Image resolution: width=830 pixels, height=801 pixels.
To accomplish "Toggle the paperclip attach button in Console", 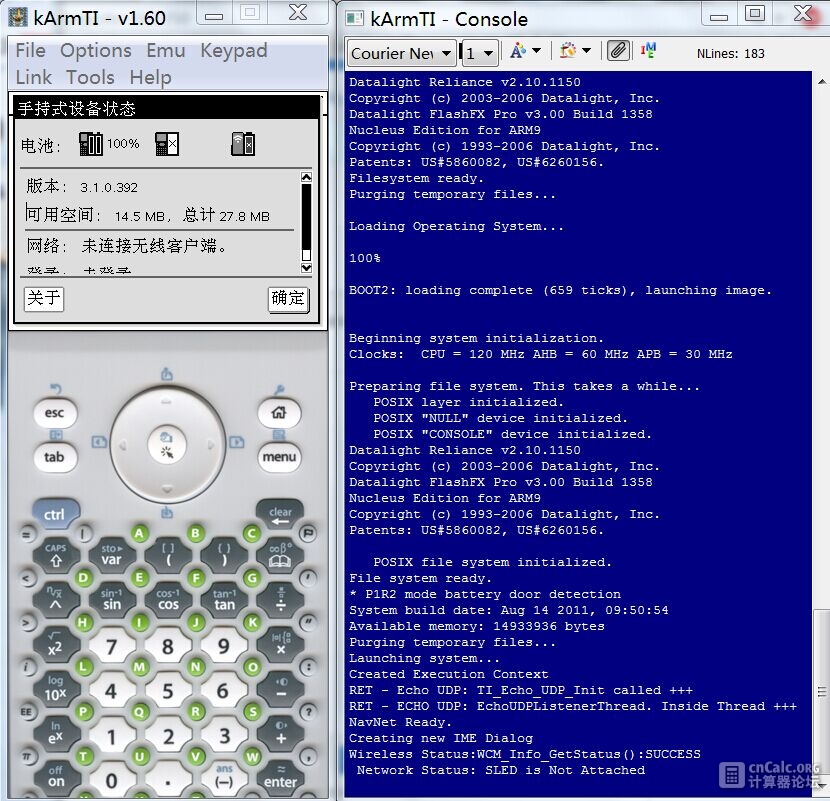I will click(x=618, y=51).
